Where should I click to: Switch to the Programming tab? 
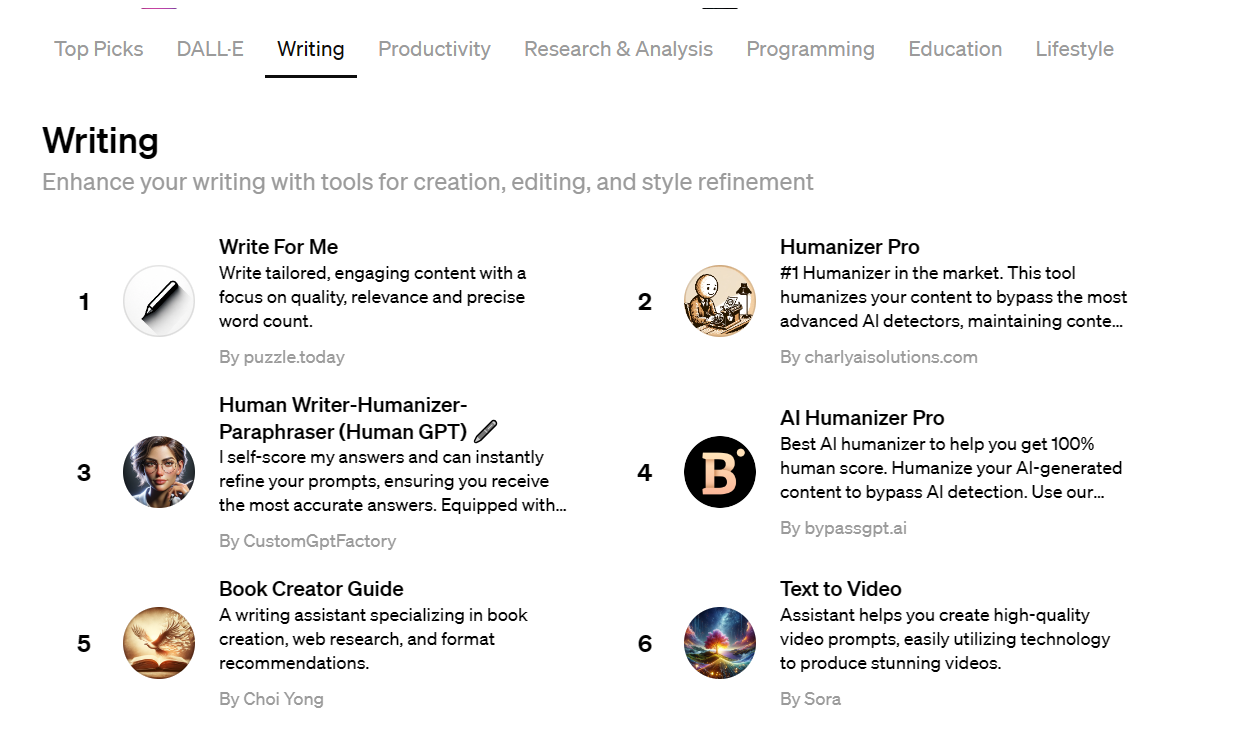tap(810, 49)
